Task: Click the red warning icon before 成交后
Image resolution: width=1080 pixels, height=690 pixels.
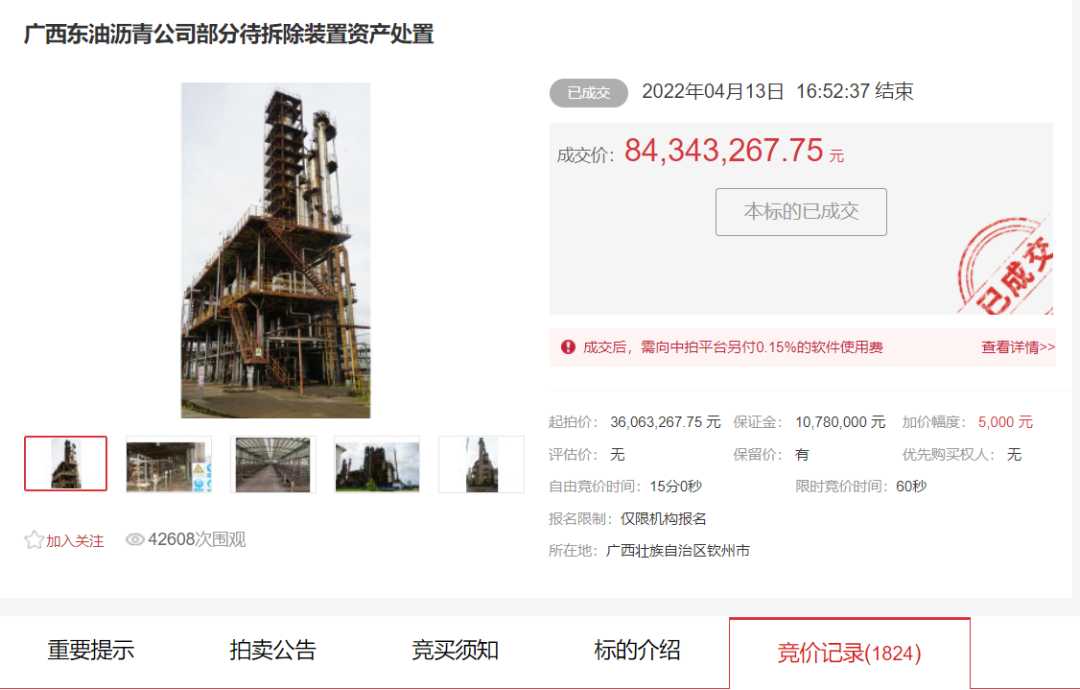Action: pyautogui.click(x=568, y=347)
